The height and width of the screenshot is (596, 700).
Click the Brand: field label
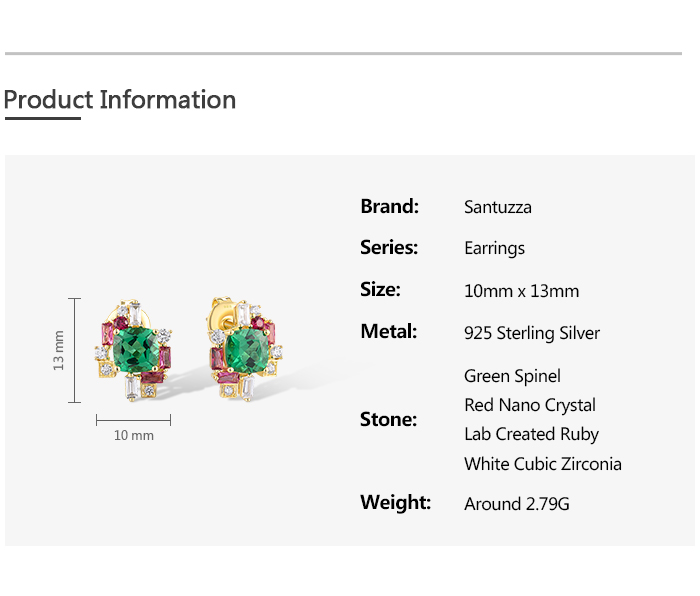tap(389, 207)
